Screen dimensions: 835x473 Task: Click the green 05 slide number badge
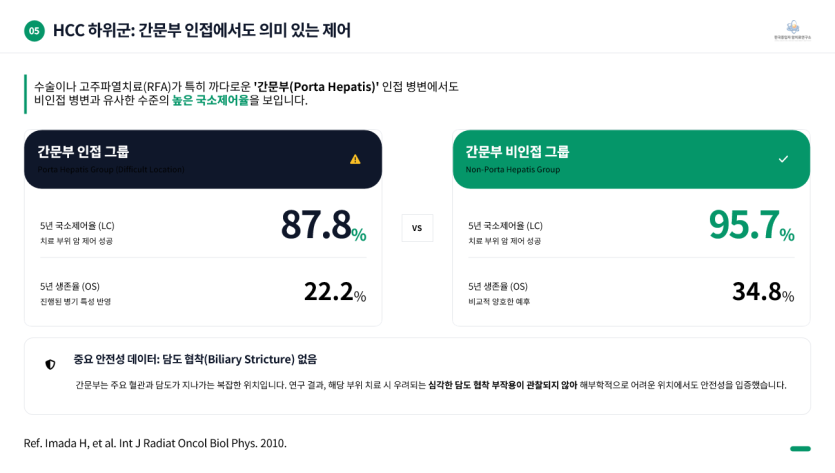[34, 31]
